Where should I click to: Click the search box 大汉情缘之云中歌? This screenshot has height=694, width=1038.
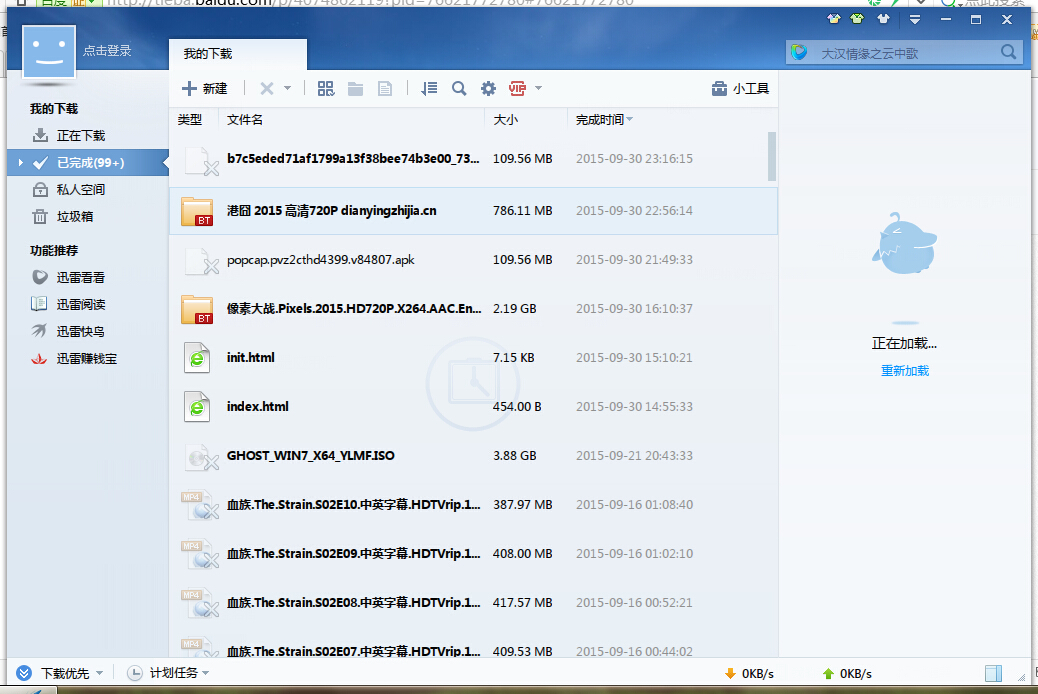click(x=904, y=54)
